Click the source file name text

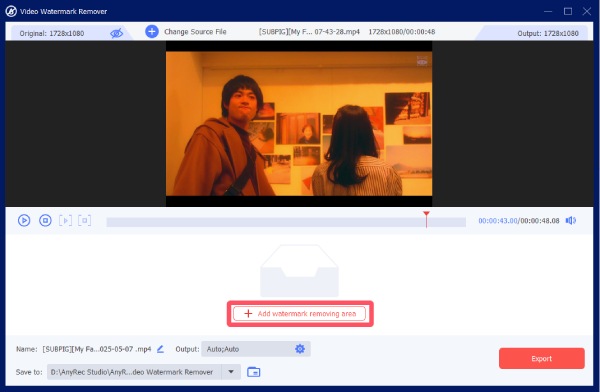[309, 32]
